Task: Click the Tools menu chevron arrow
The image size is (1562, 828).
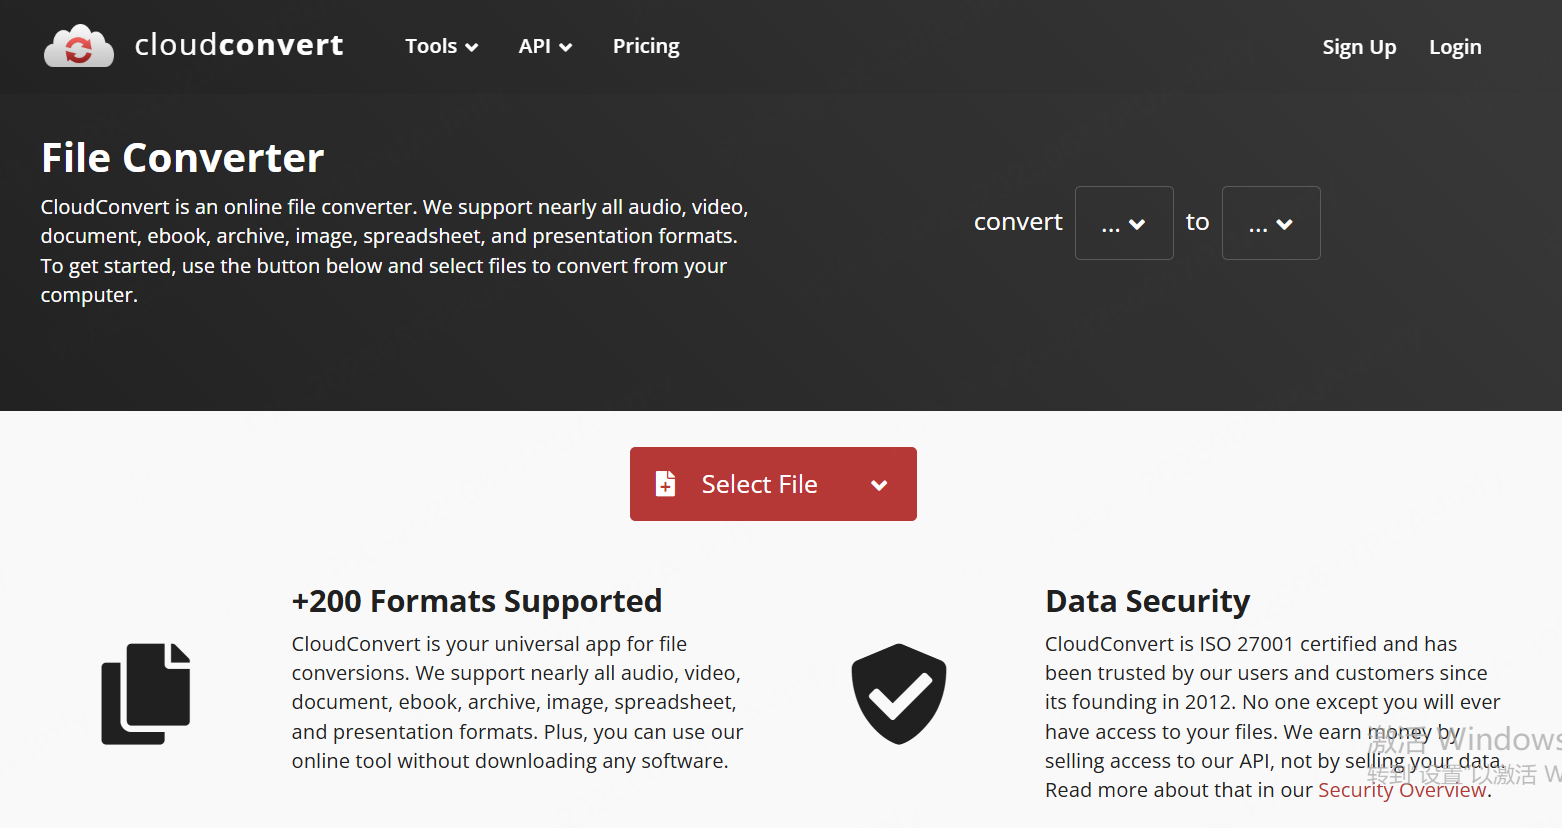Action: [x=472, y=47]
